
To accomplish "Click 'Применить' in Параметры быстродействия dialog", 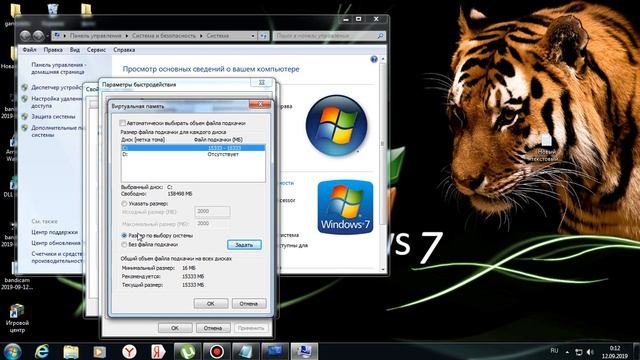I will tap(251, 328).
